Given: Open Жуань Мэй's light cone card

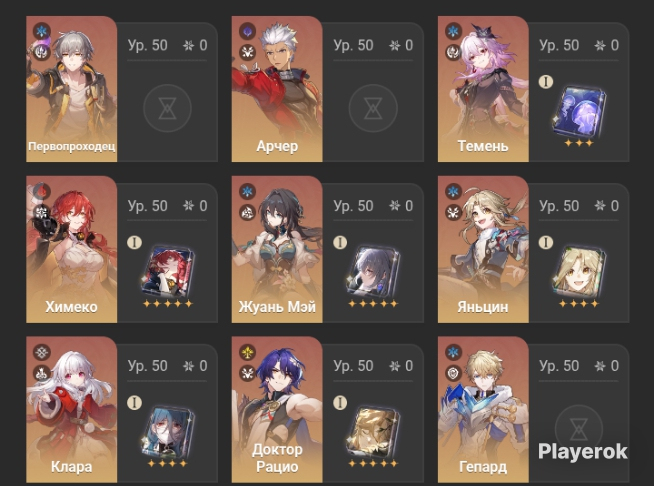Looking at the screenshot, I should (373, 272).
